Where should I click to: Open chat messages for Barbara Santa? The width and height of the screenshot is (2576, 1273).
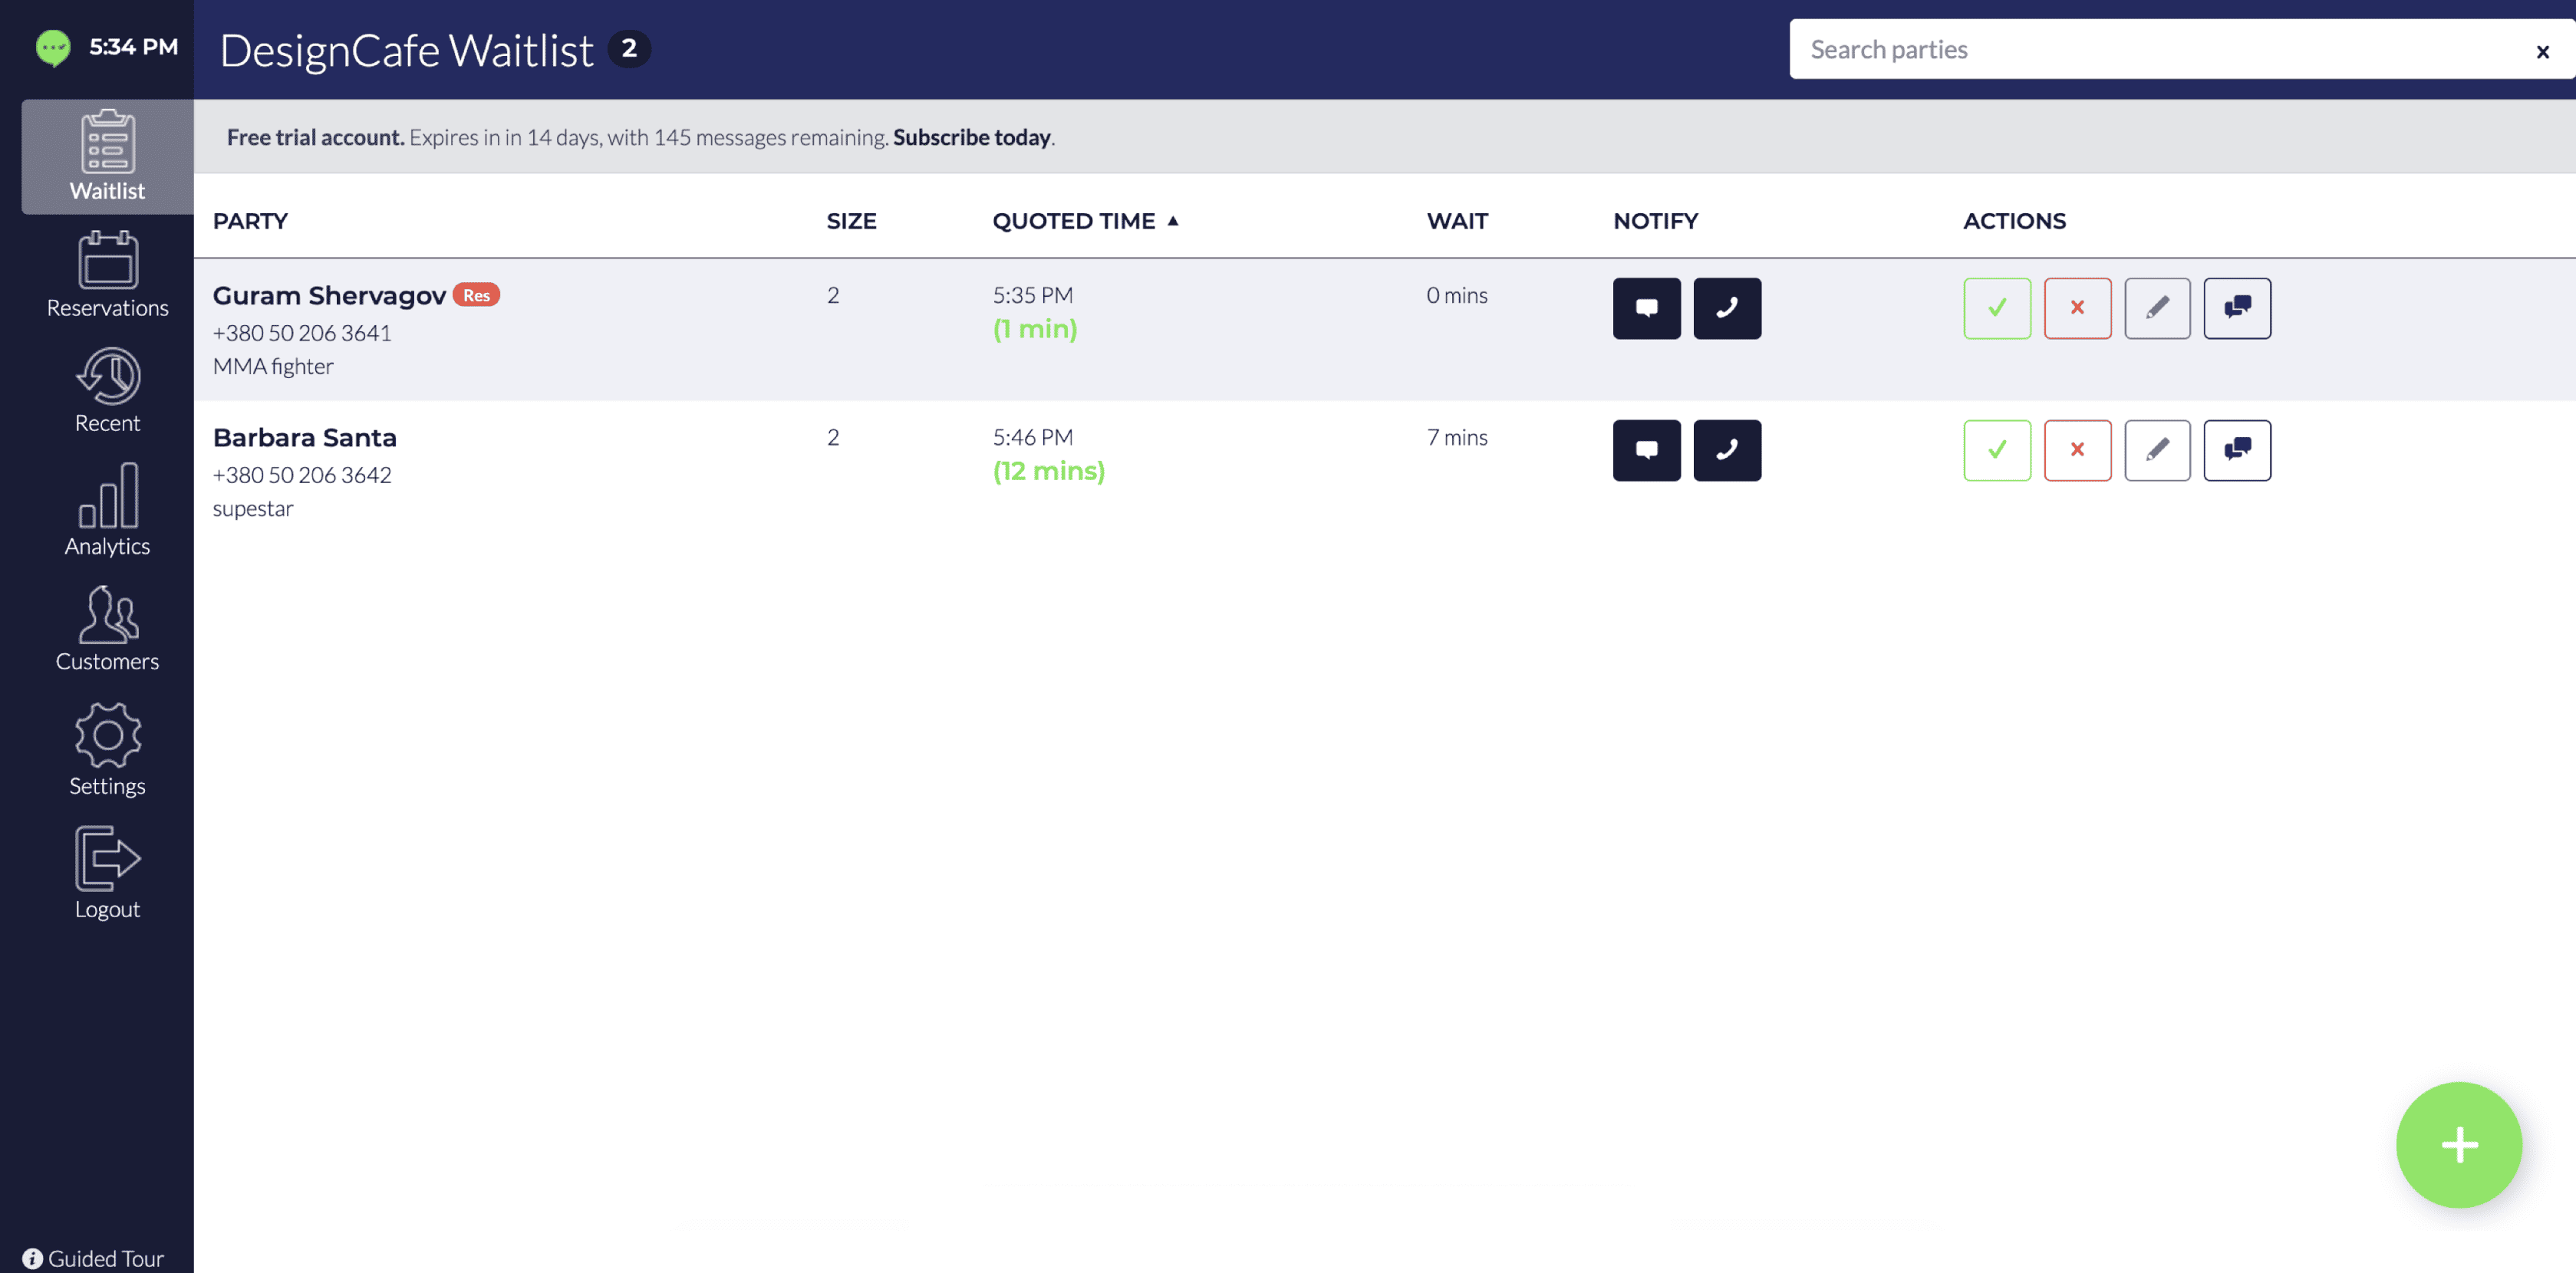(2237, 450)
